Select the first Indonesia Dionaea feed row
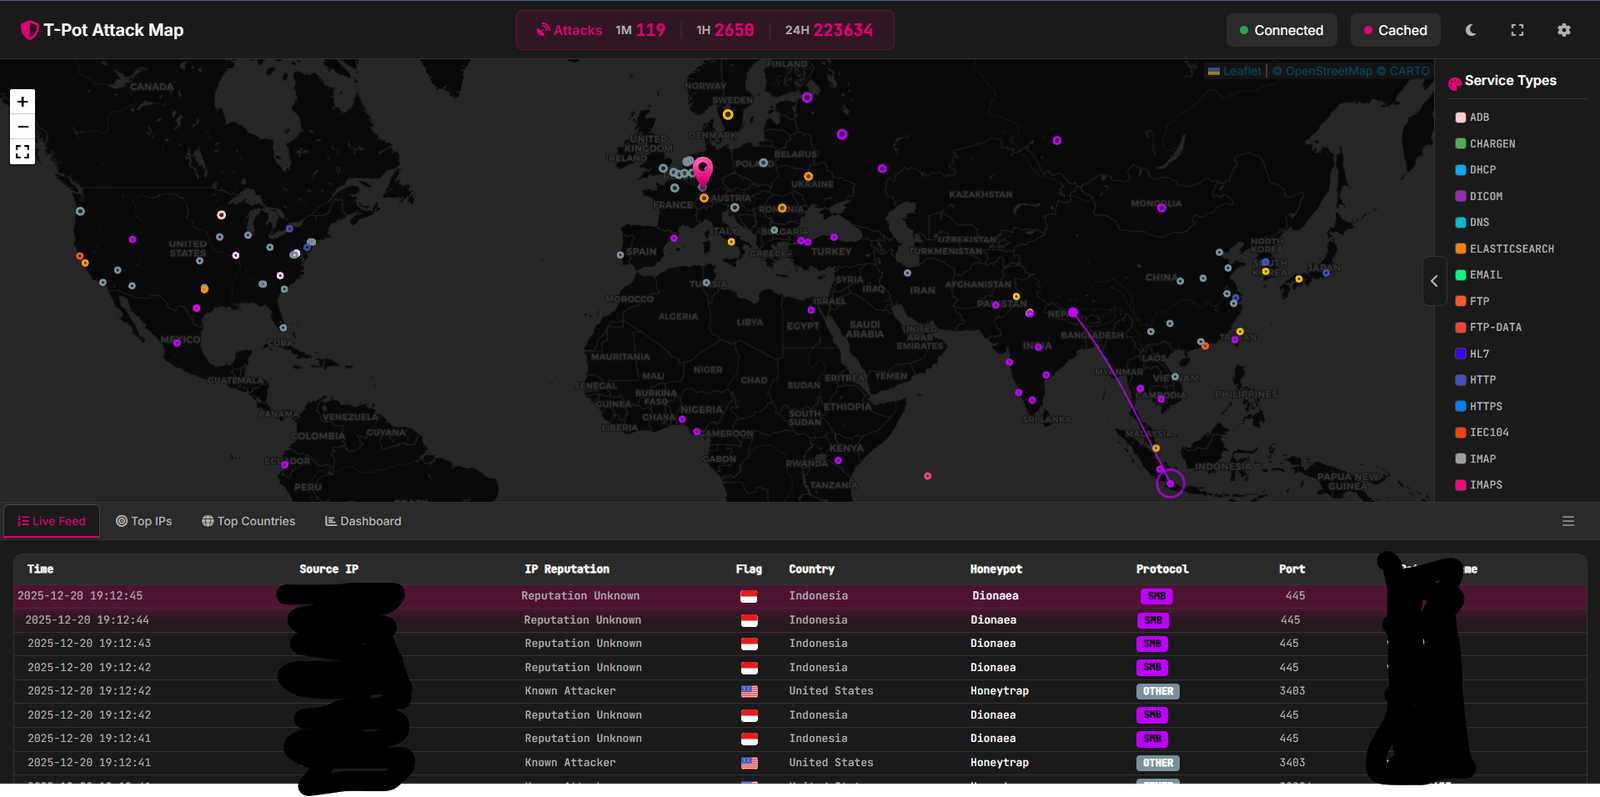Screen dimensions: 1600x797 click(x=800, y=596)
